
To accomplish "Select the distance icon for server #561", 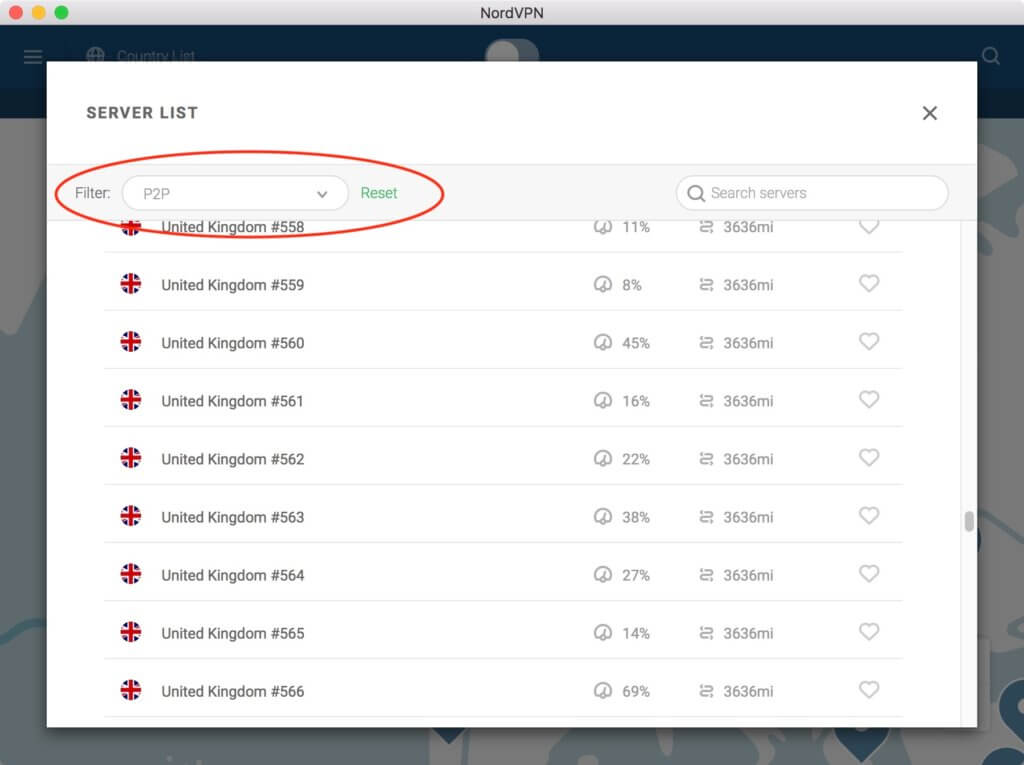I will pyautogui.click(x=706, y=401).
